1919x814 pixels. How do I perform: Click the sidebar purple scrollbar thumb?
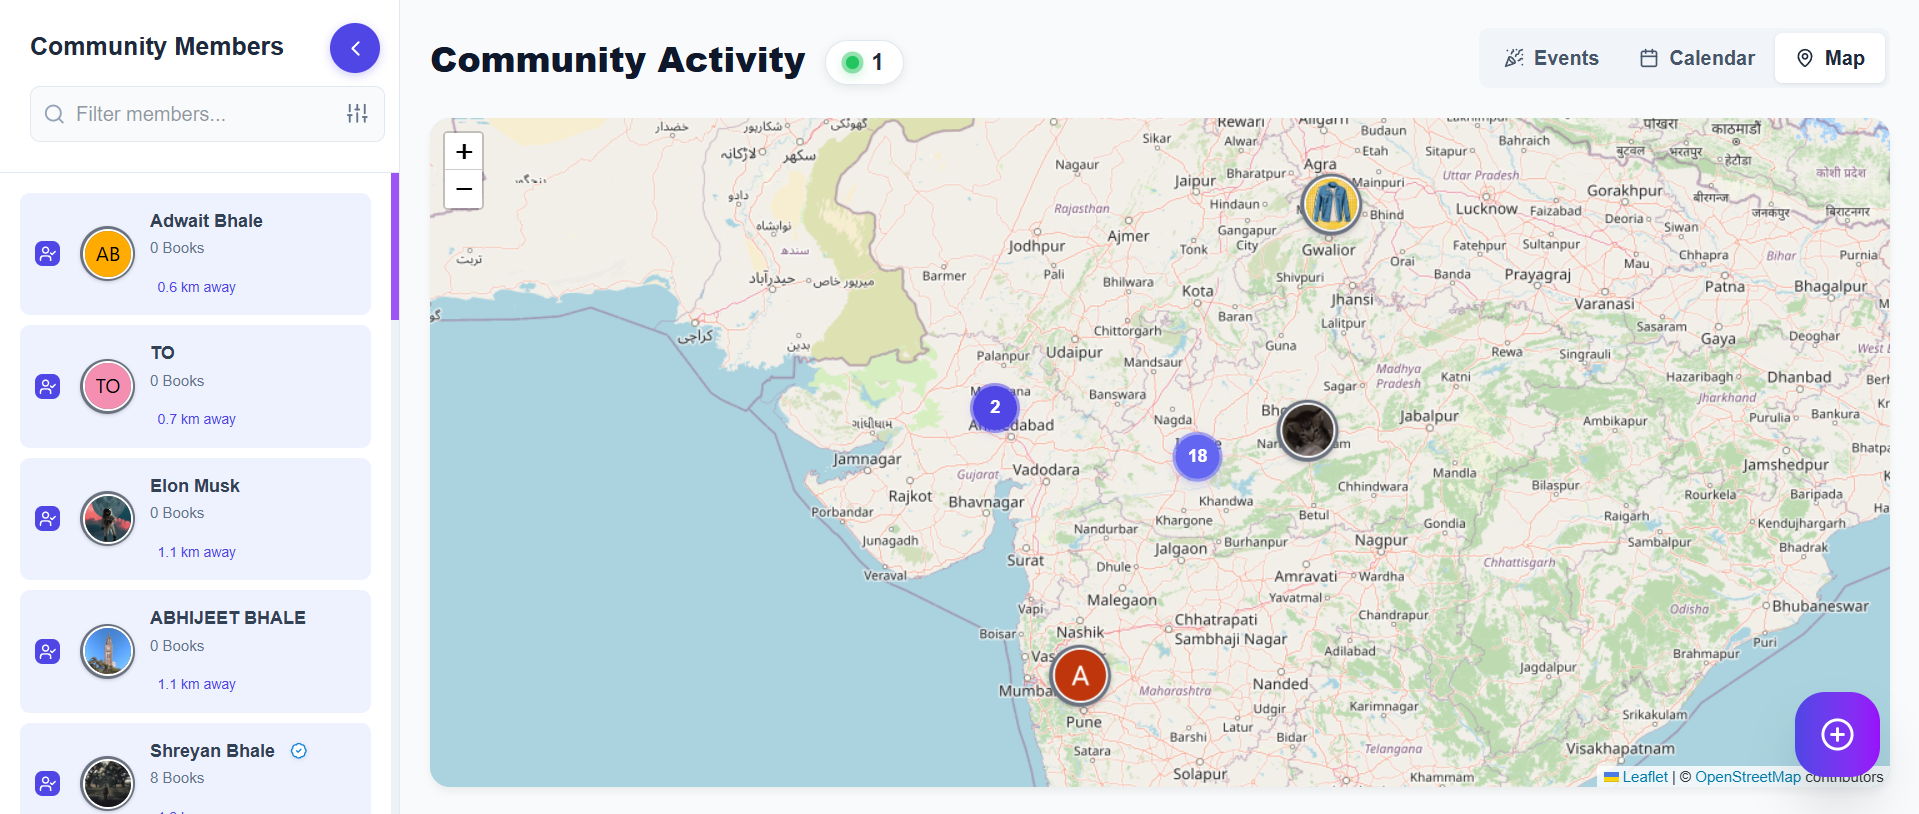(x=395, y=246)
